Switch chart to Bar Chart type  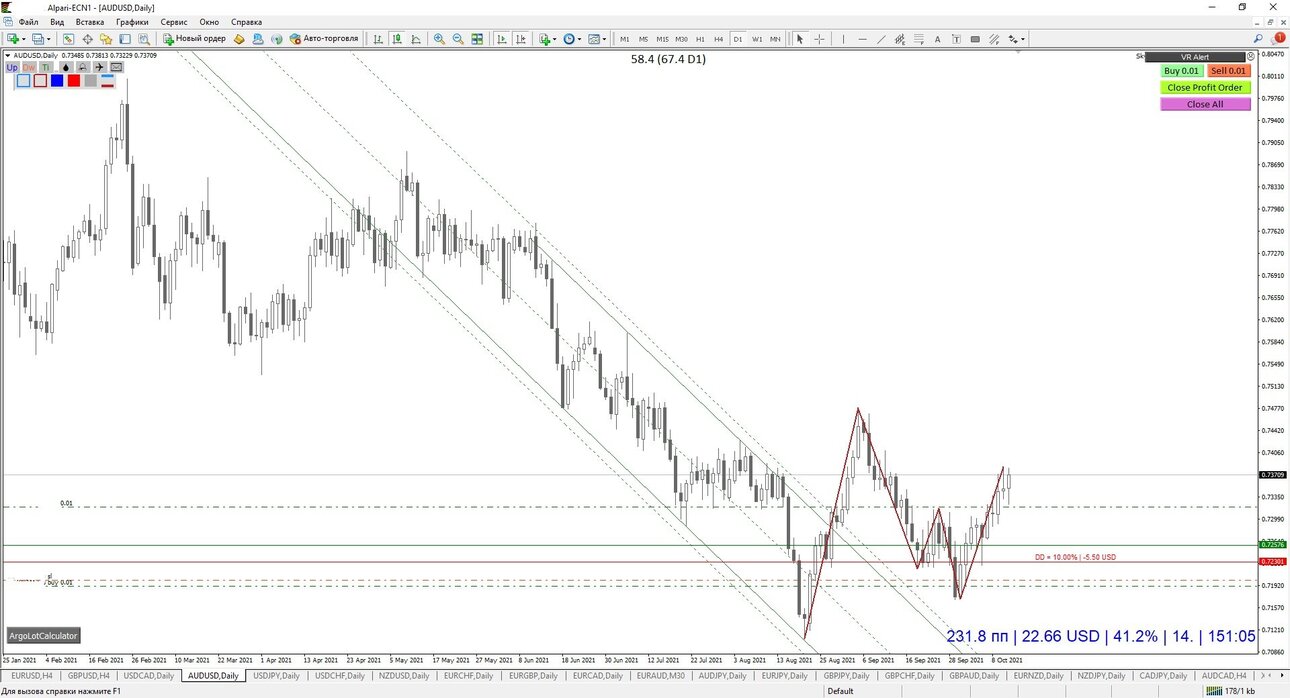pyautogui.click(x=378, y=39)
